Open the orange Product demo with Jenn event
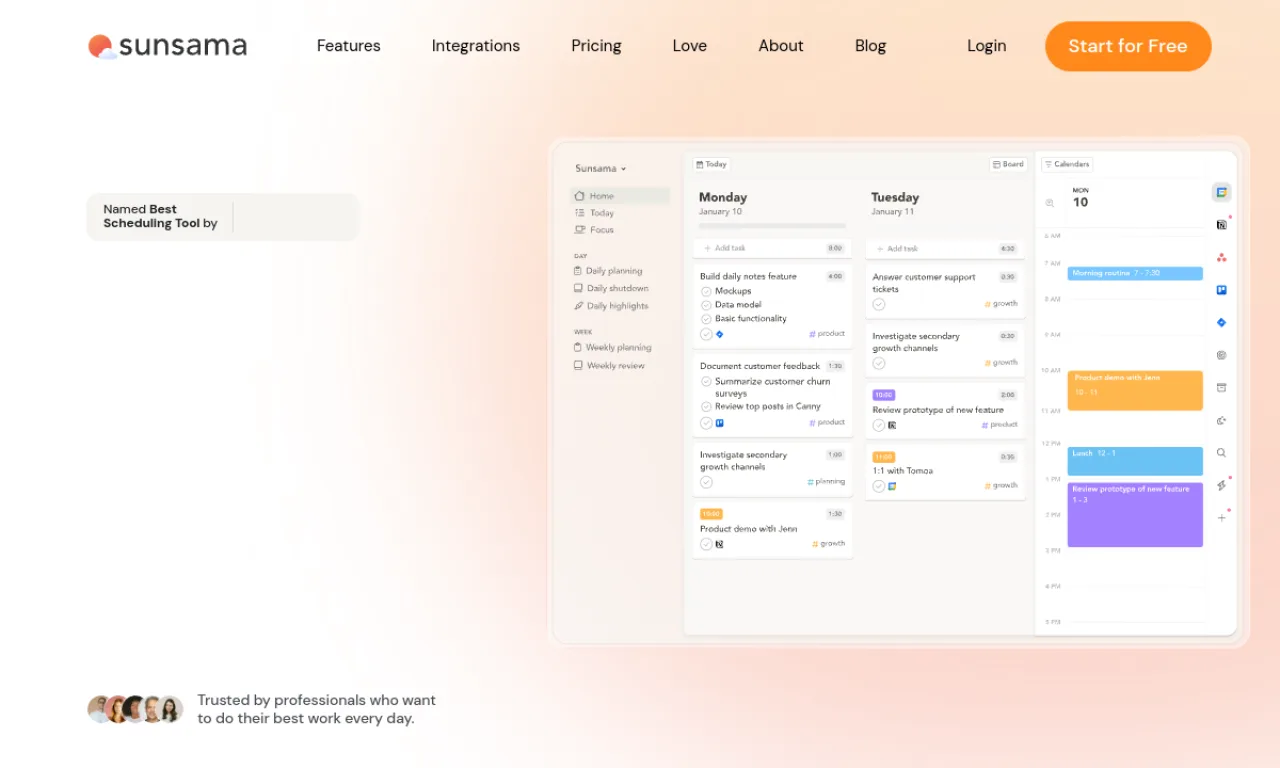The width and height of the screenshot is (1280, 768). (1135, 390)
